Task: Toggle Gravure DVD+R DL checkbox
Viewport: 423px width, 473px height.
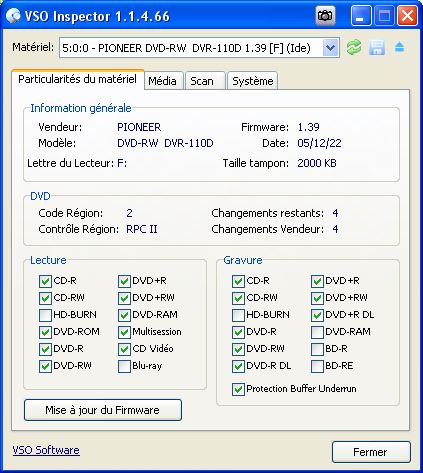Action: click(317, 315)
